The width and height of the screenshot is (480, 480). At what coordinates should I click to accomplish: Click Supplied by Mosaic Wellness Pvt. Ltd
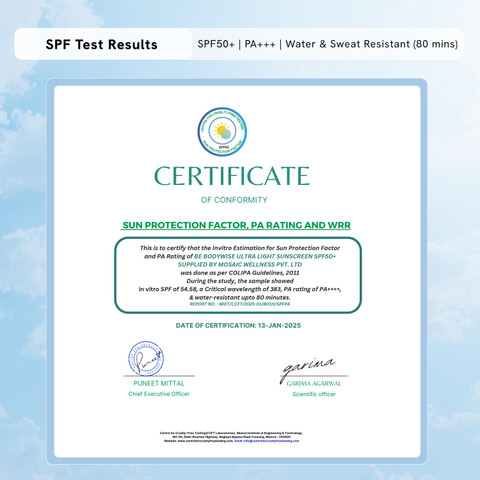click(240, 264)
